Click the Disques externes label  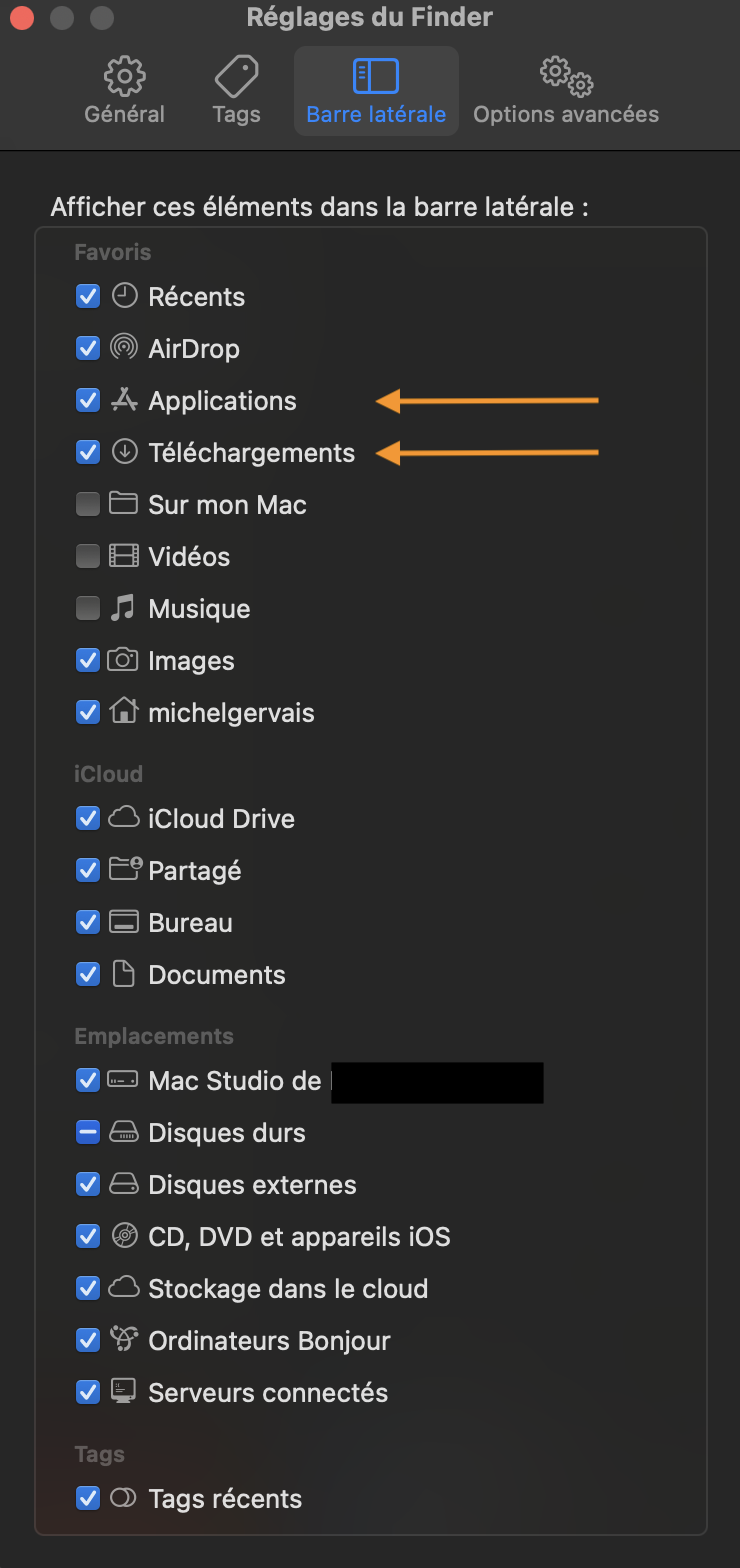pos(252,1185)
